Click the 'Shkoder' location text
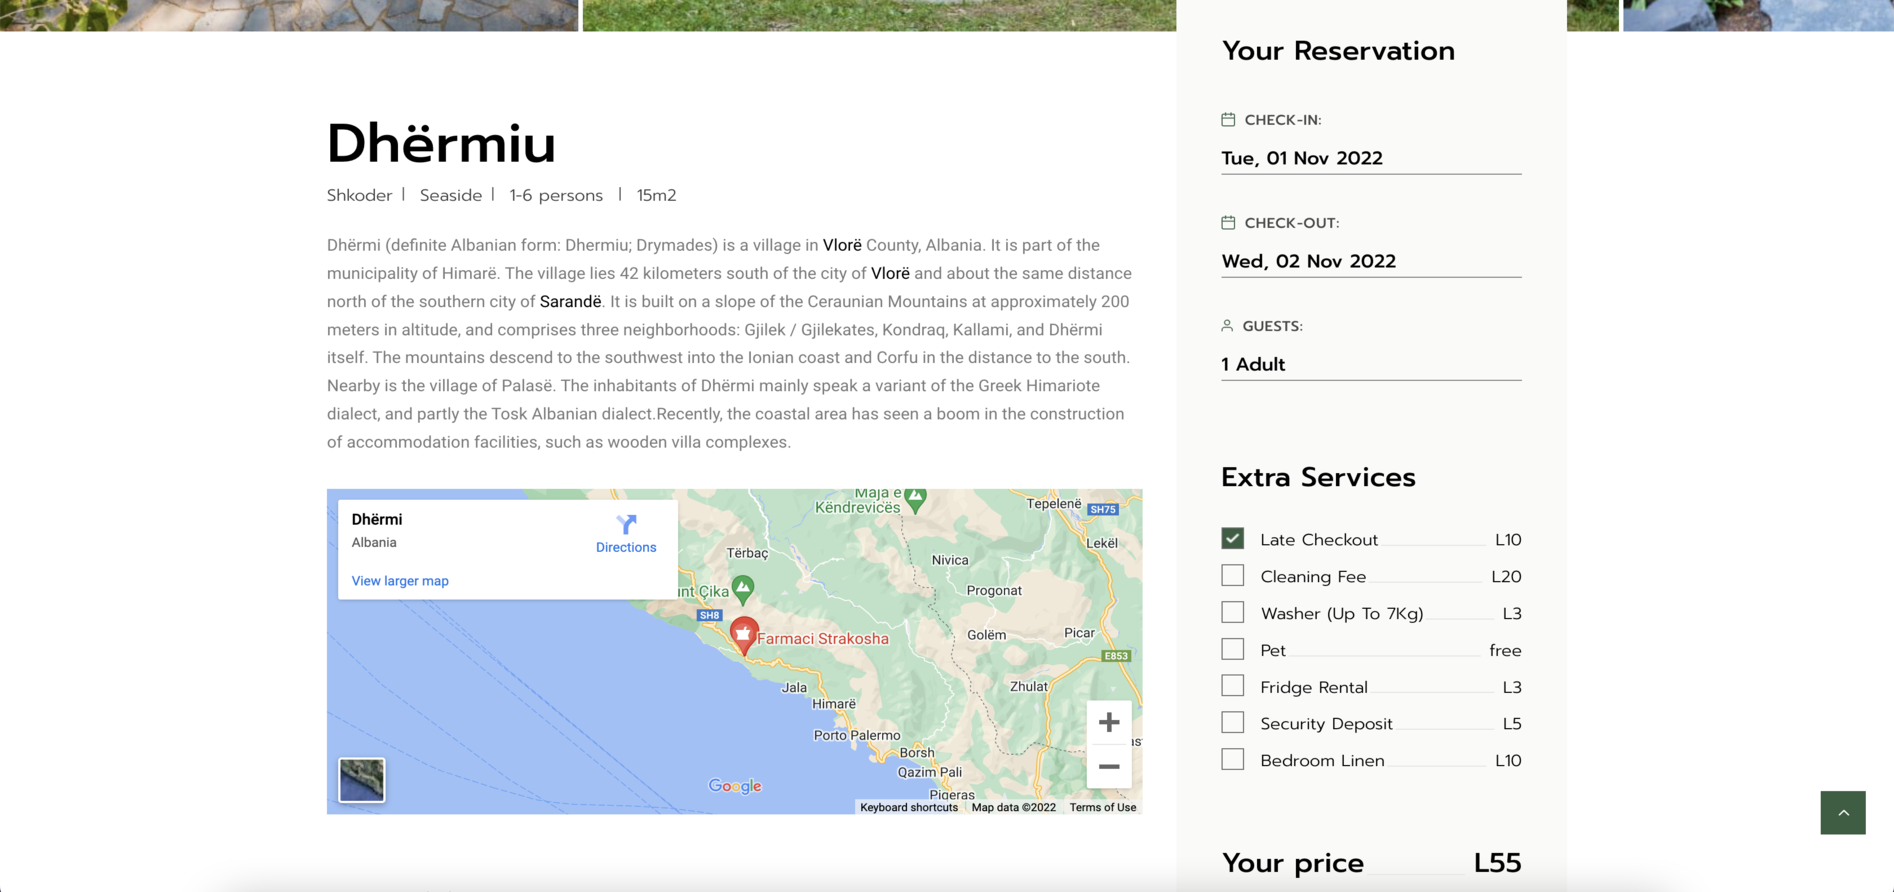This screenshot has height=892, width=1894. (x=359, y=195)
